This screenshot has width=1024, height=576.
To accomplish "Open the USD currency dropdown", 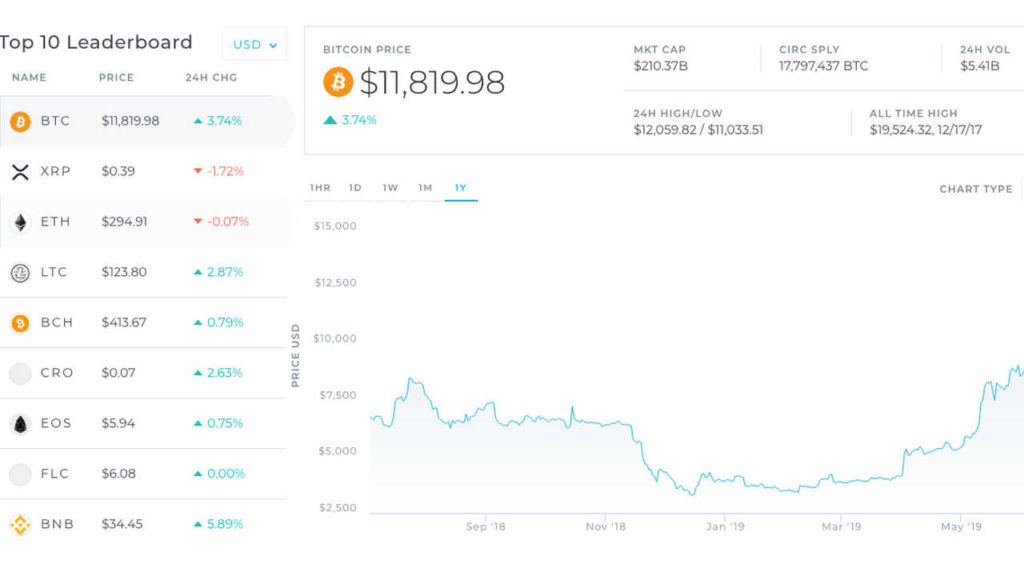I will coord(254,44).
